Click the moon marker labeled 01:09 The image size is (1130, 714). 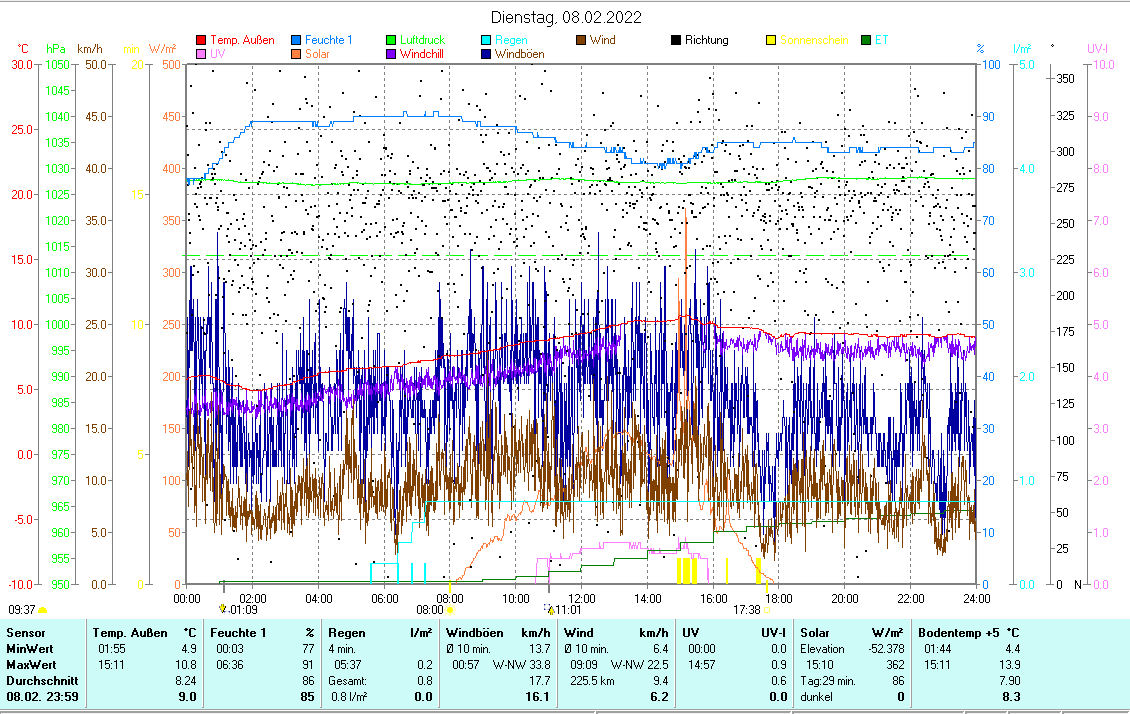pos(223,608)
